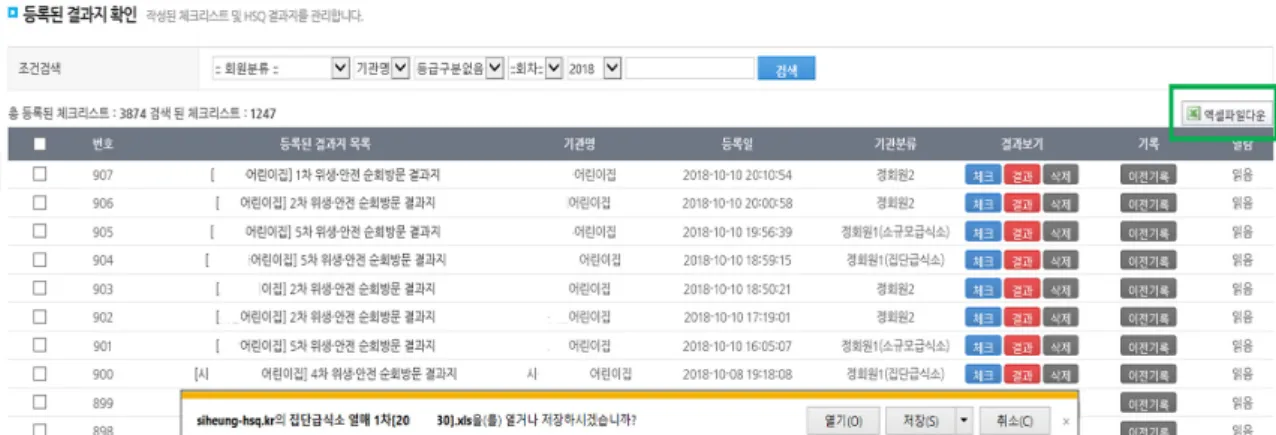Click 체크 button for row 902
This screenshot has height=435, width=1276.
click(982, 317)
